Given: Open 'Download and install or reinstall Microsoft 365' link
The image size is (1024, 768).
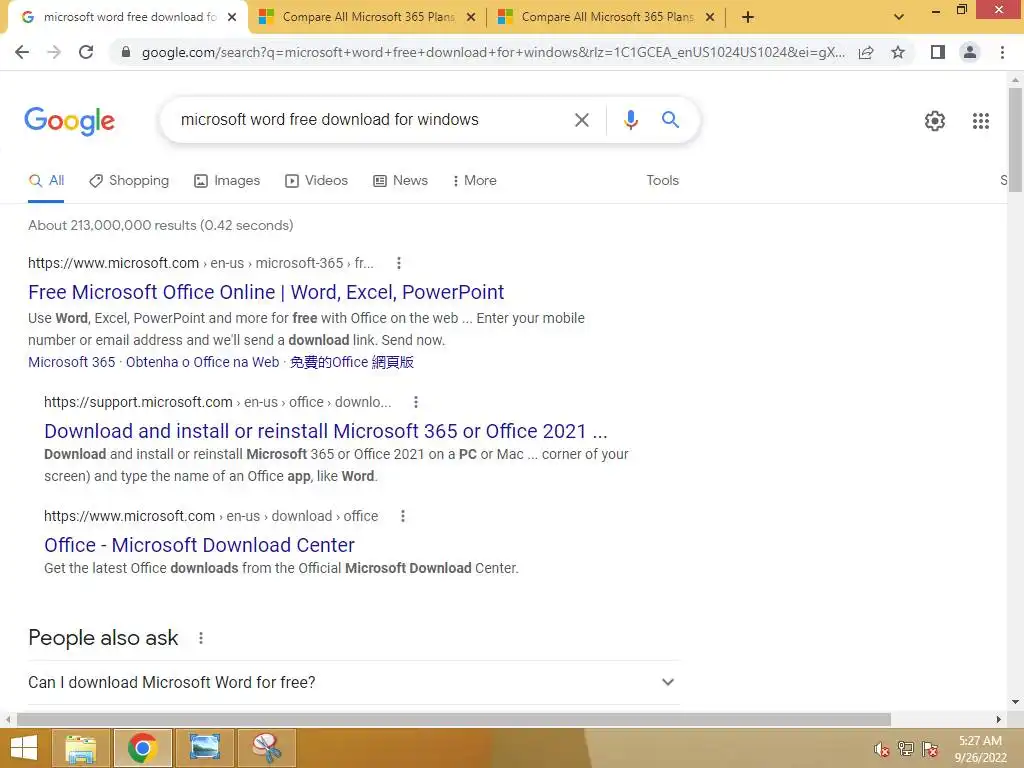Looking at the screenshot, I should coord(326,431).
